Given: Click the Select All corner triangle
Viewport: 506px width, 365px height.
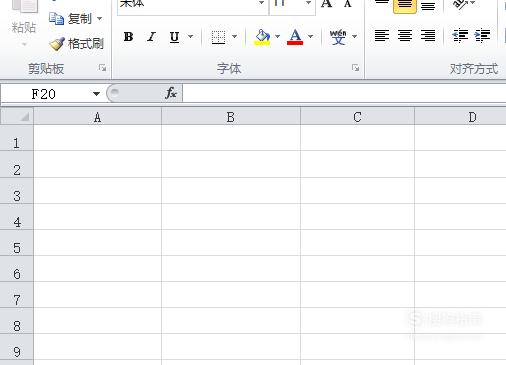Looking at the screenshot, I should click(x=17, y=116).
